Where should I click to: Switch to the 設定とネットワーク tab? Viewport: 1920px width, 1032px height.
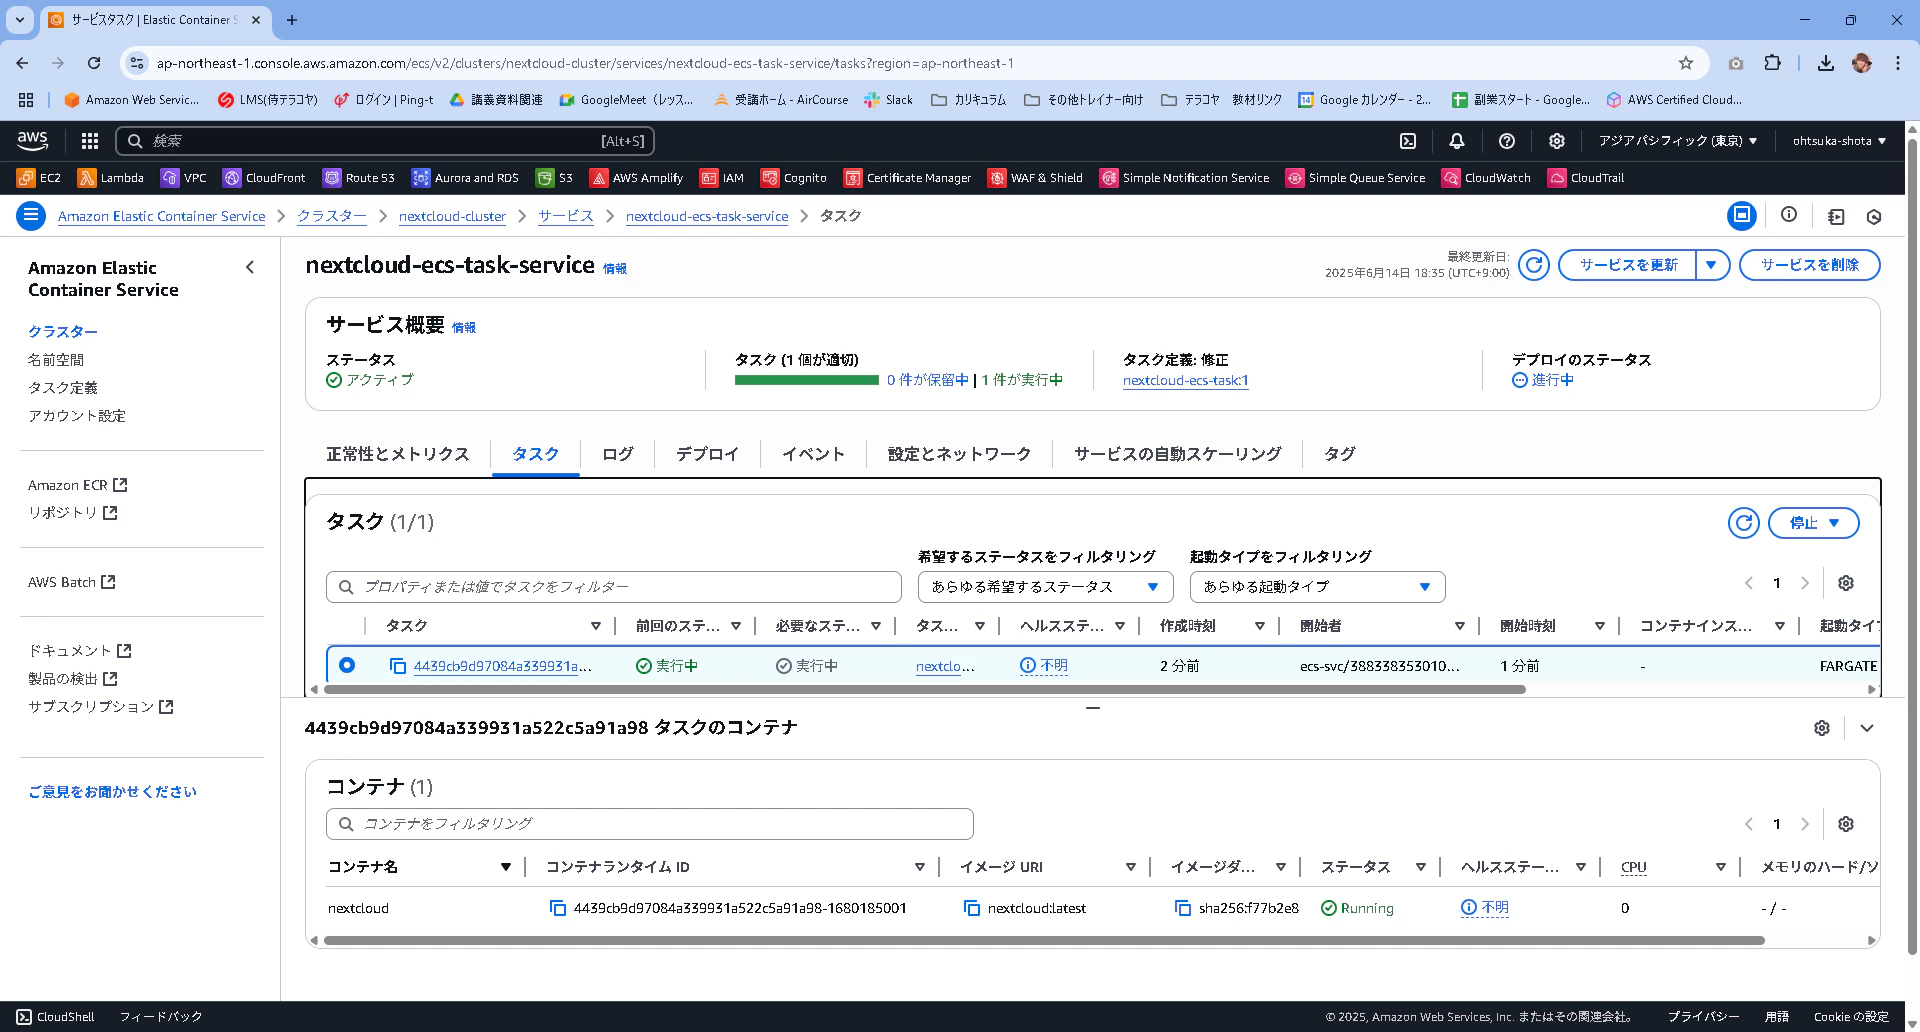[x=960, y=454]
